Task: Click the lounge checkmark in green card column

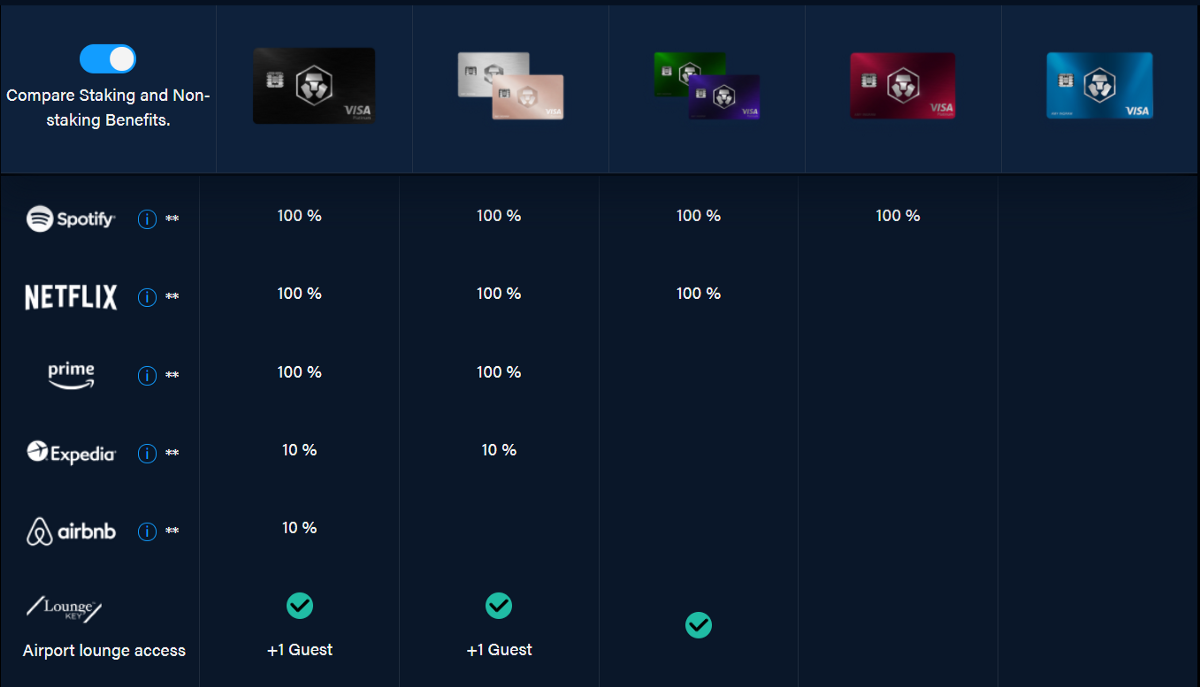Action: pyautogui.click(x=698, y=625)
